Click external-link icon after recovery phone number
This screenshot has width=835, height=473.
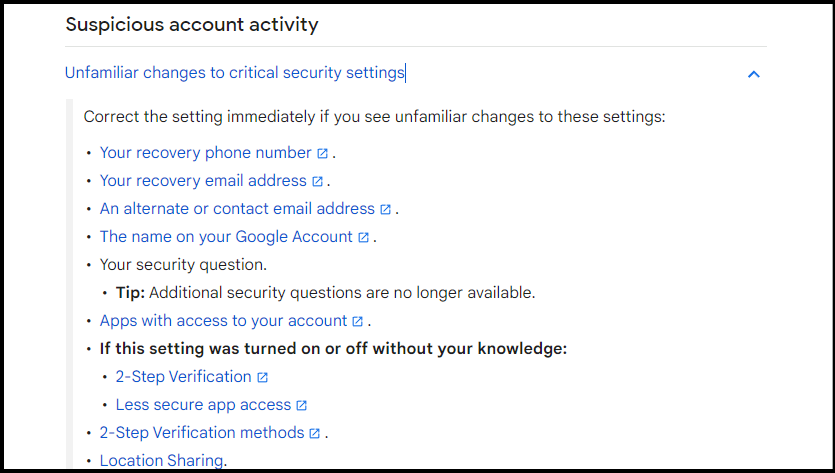click(x=322, y=153)
